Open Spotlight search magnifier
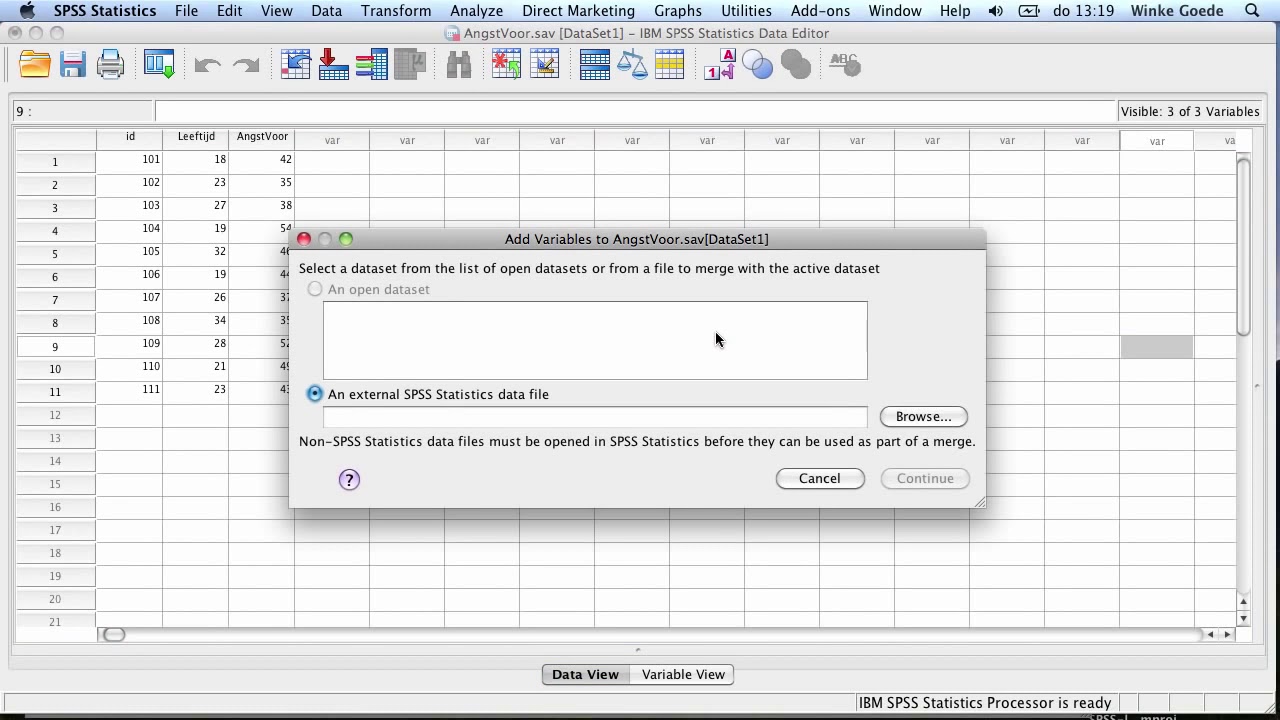This screenshot has width=1280, height=720. tap(1252, 11)
